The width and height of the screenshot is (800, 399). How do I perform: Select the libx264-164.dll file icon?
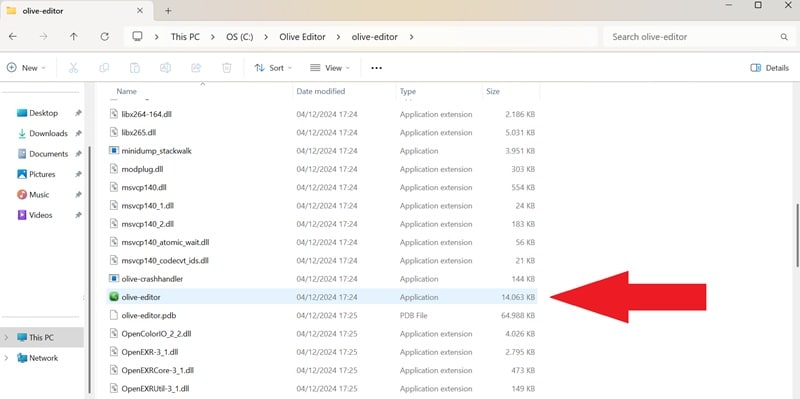114,114
